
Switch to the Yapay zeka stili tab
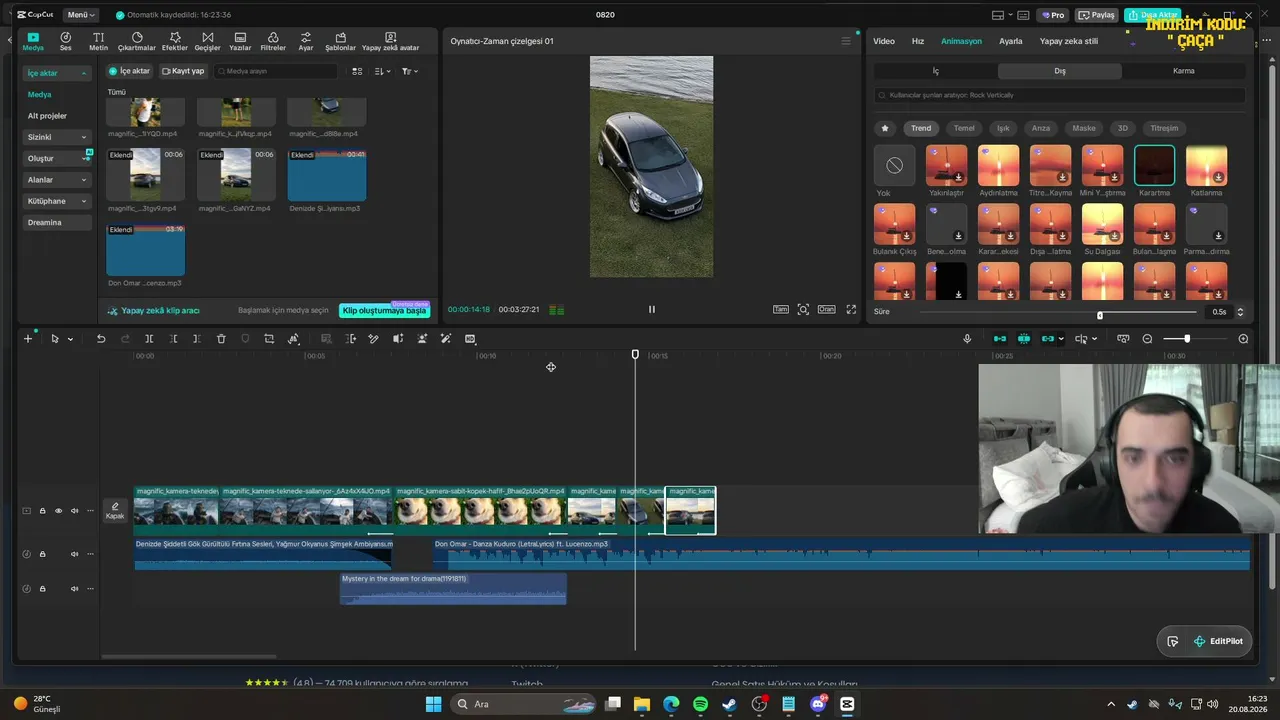coord(1069,41)
